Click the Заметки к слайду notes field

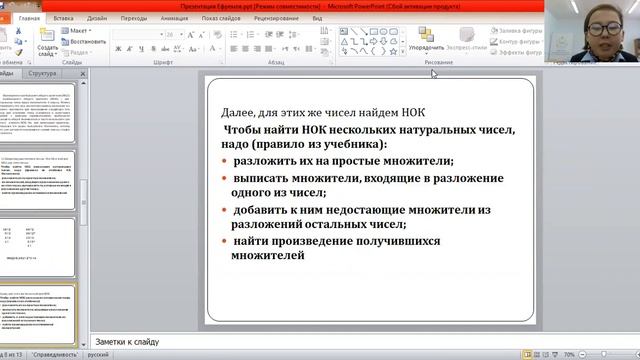[365, 342]
